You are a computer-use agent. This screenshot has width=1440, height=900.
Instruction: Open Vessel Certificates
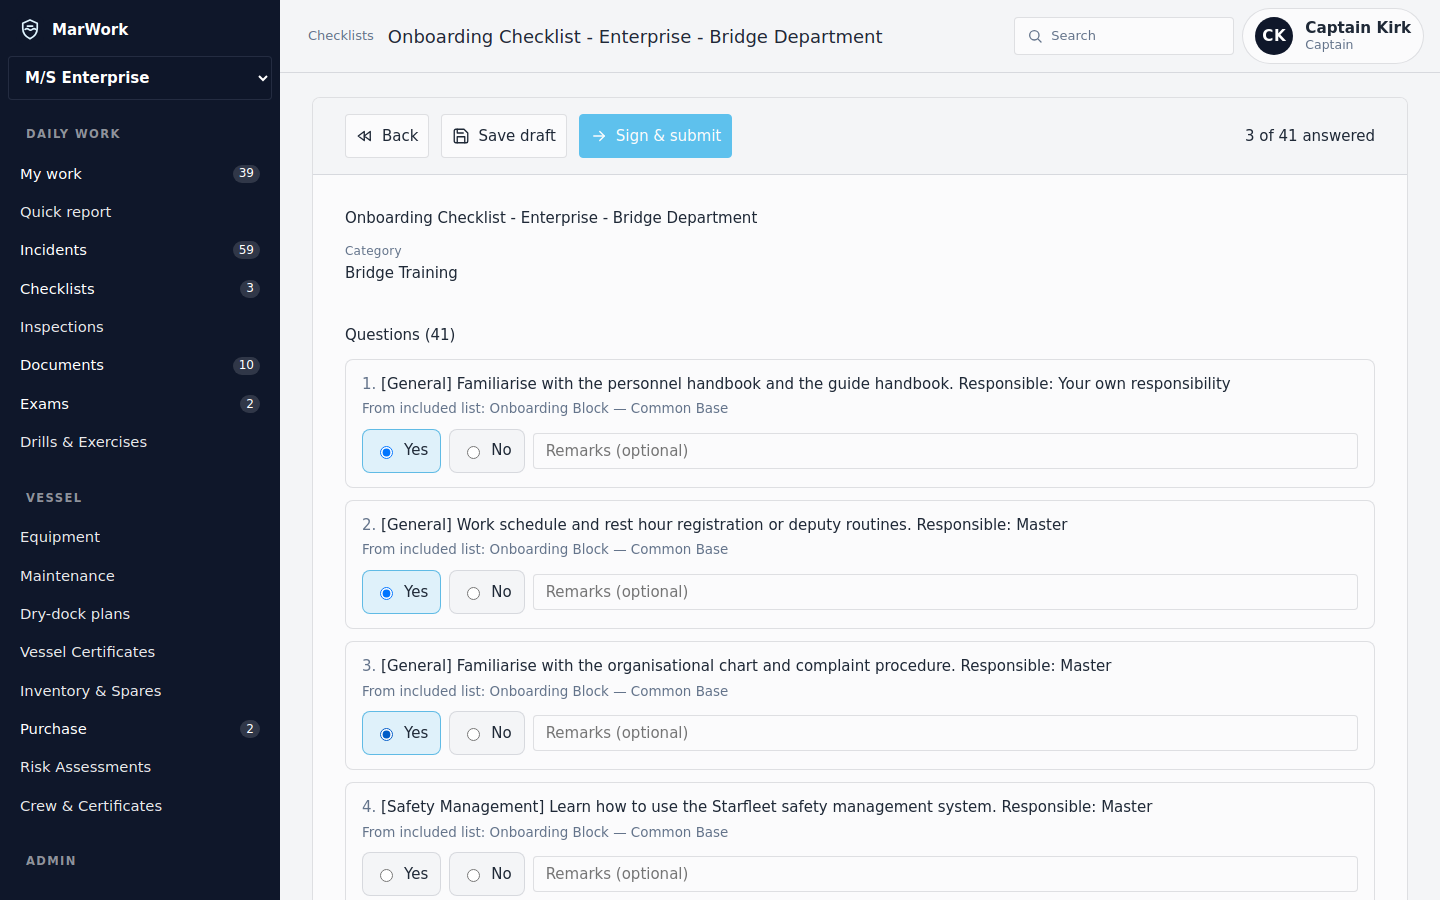pos(140,652)
